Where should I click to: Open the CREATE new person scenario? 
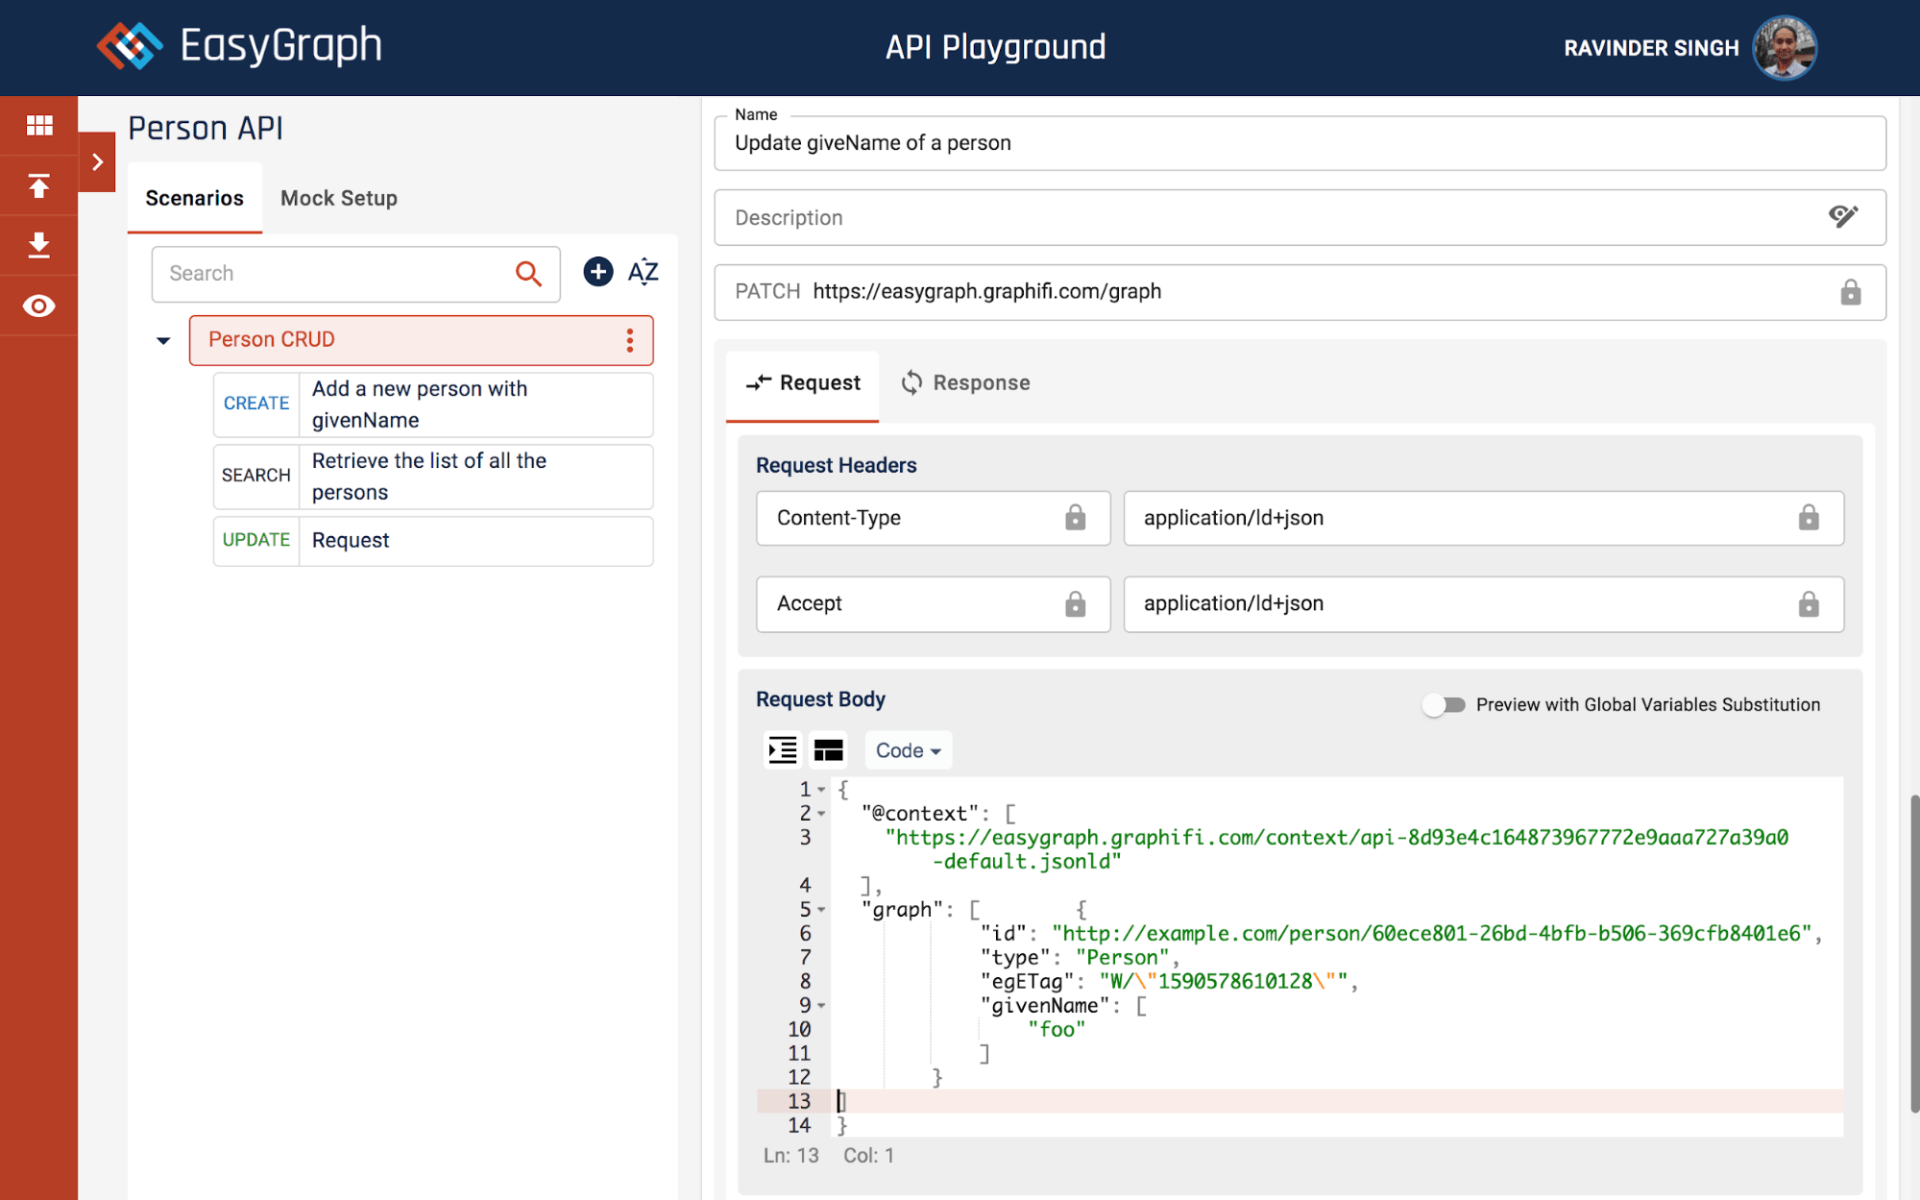point(432,404)
